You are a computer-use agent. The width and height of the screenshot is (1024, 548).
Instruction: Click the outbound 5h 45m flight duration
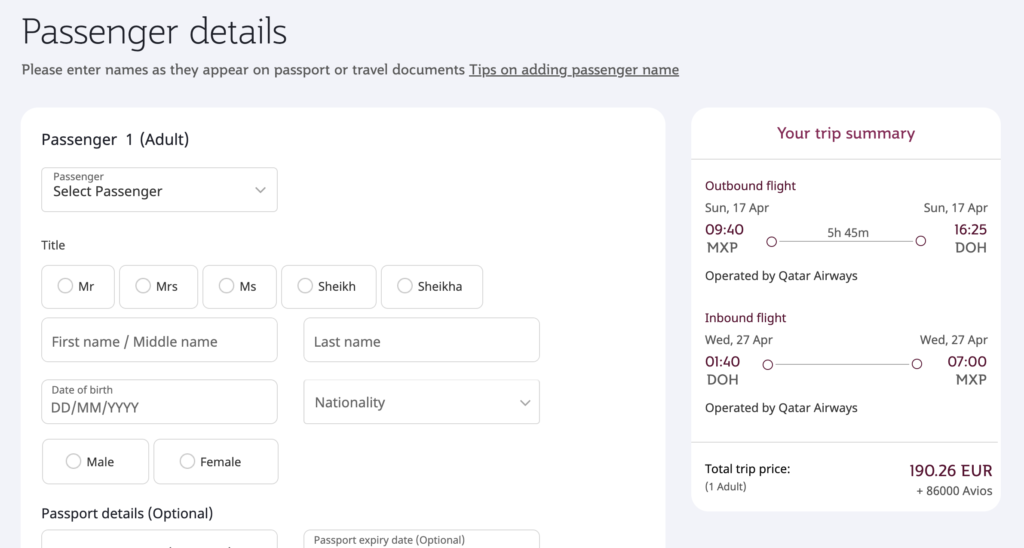click(847, 233)
